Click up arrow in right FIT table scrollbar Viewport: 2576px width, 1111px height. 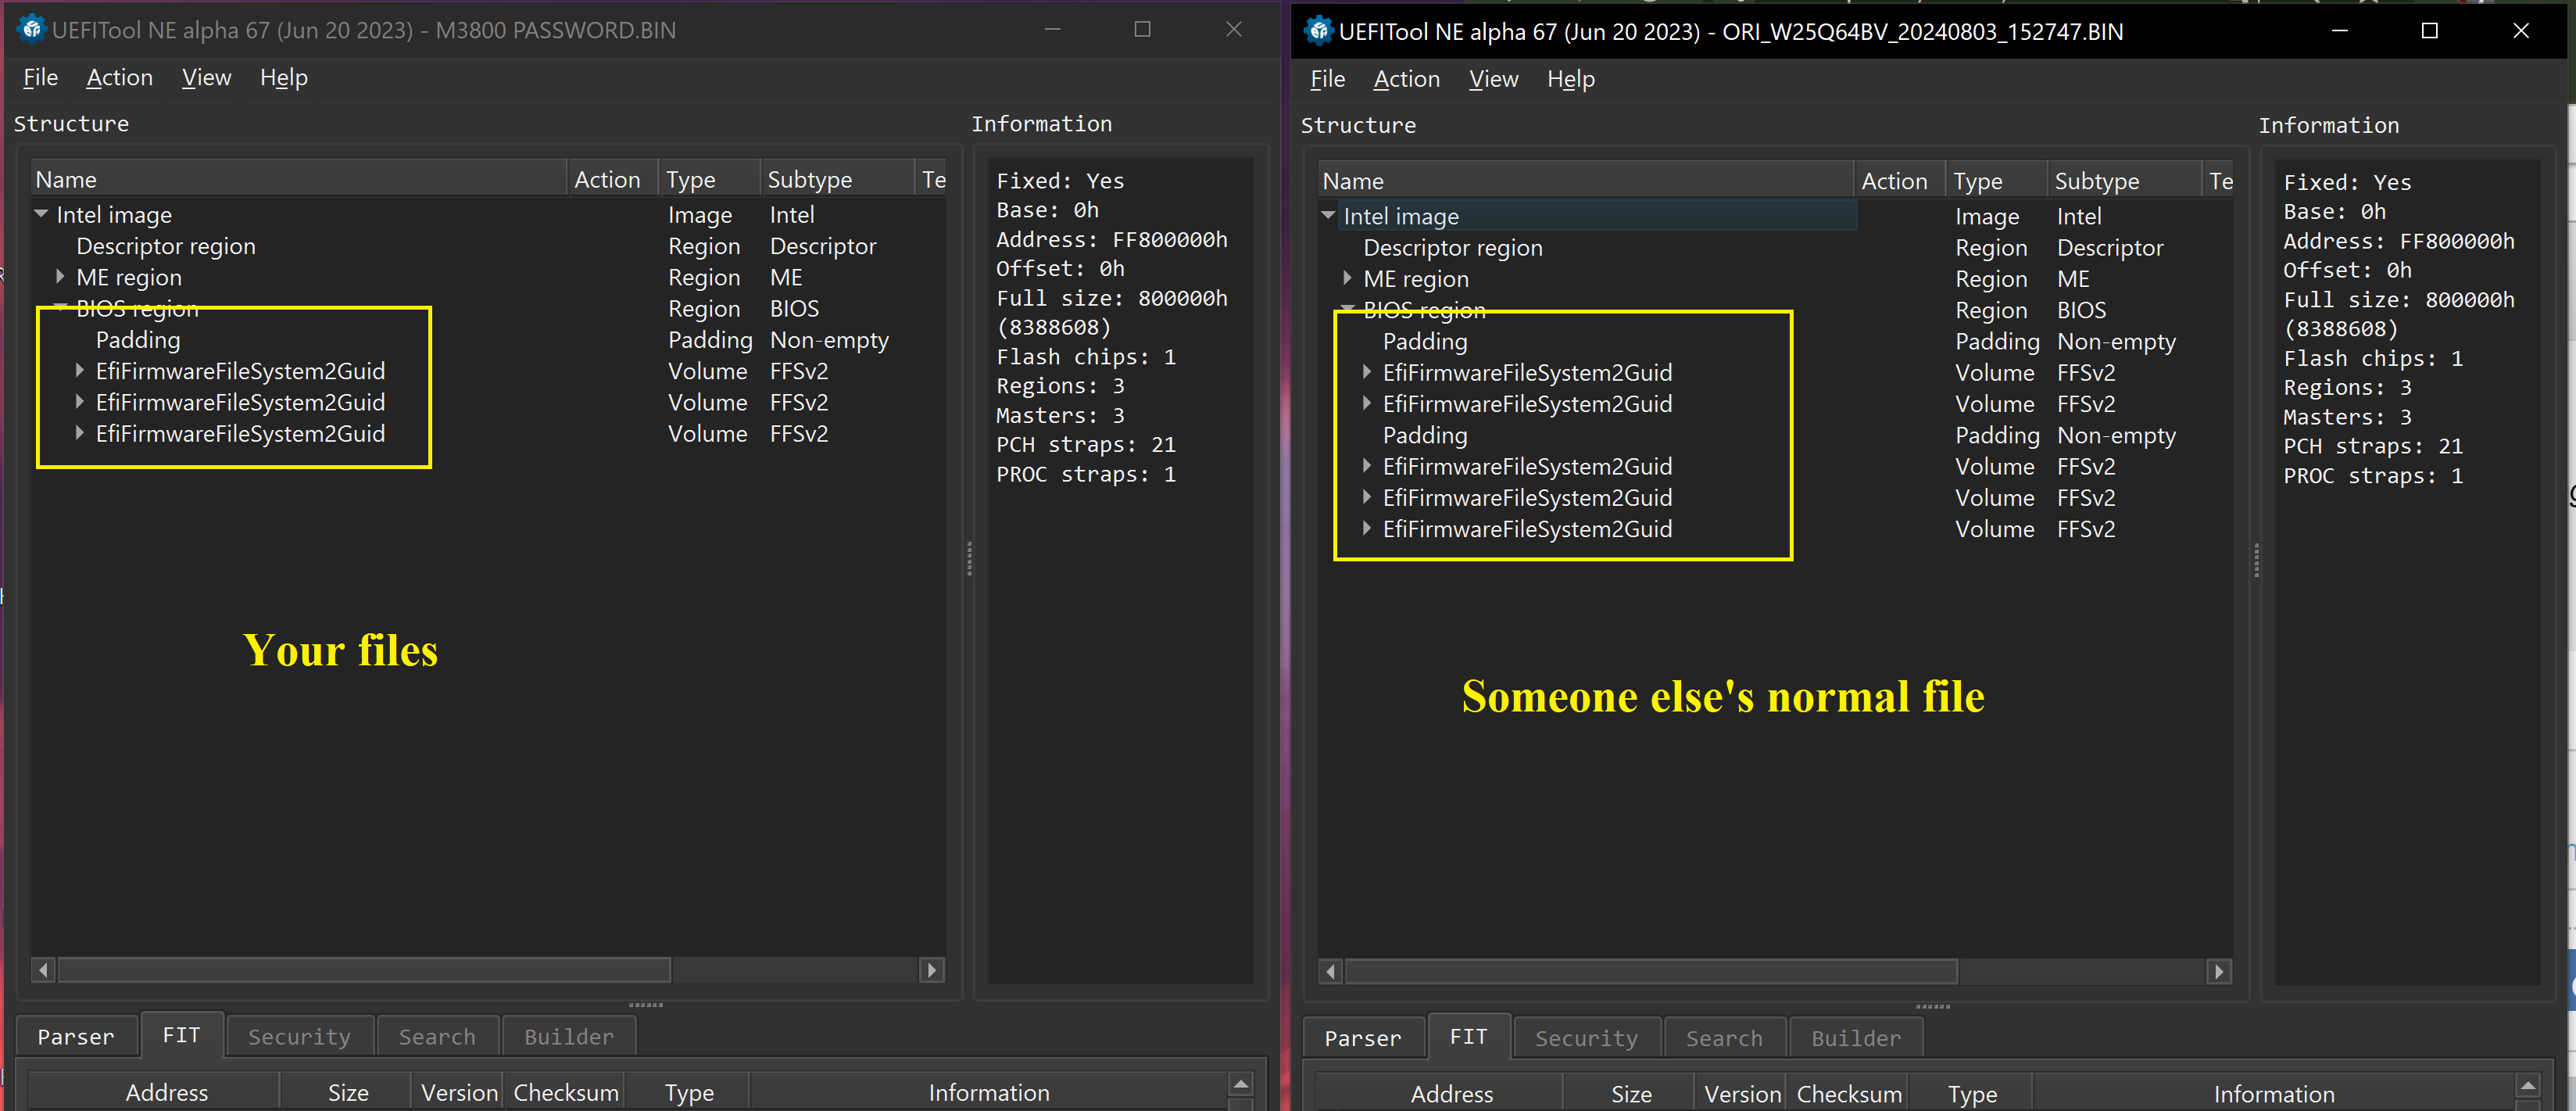coord(2527,1086)
